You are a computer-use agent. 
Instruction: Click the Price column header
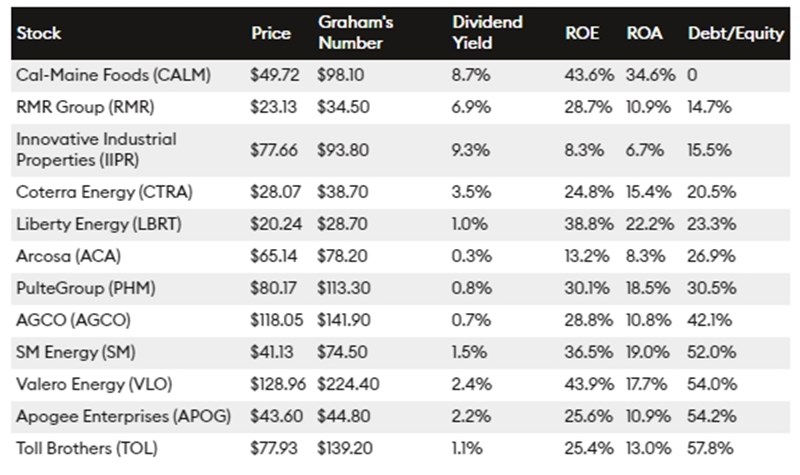pos(271,33)
